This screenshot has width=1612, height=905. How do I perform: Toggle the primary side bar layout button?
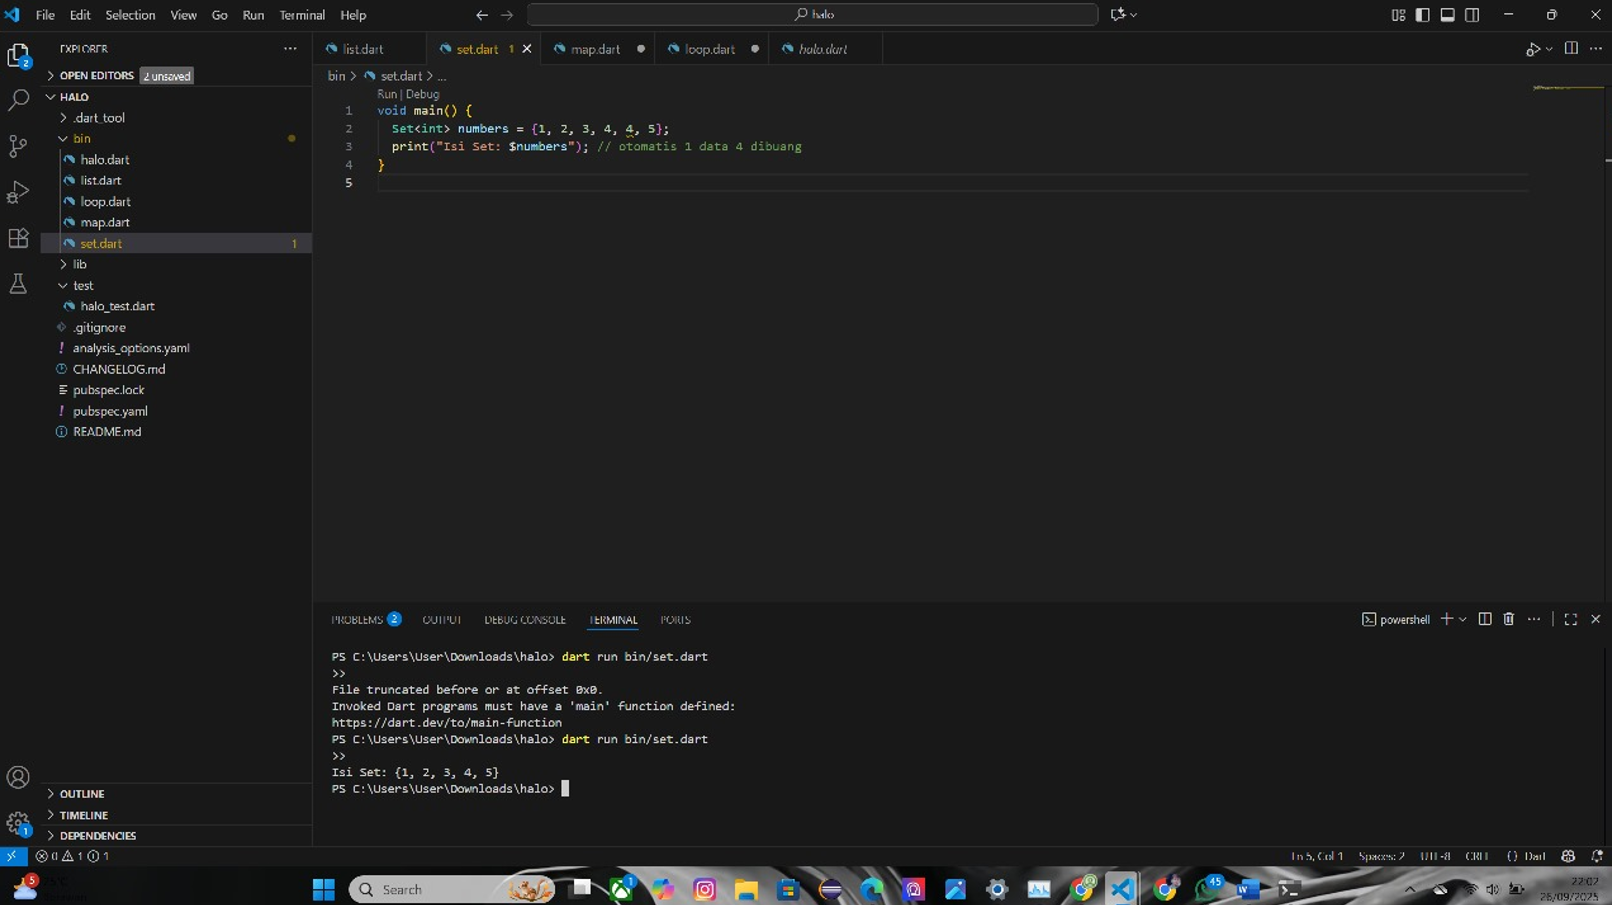(1422, 15)
